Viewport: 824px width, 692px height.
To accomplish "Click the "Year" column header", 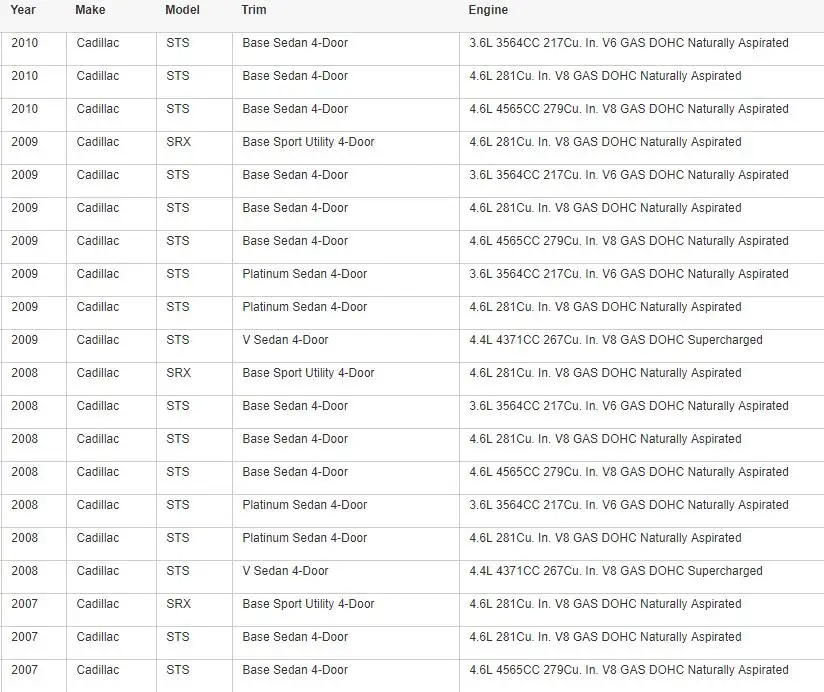I will 23,10.
